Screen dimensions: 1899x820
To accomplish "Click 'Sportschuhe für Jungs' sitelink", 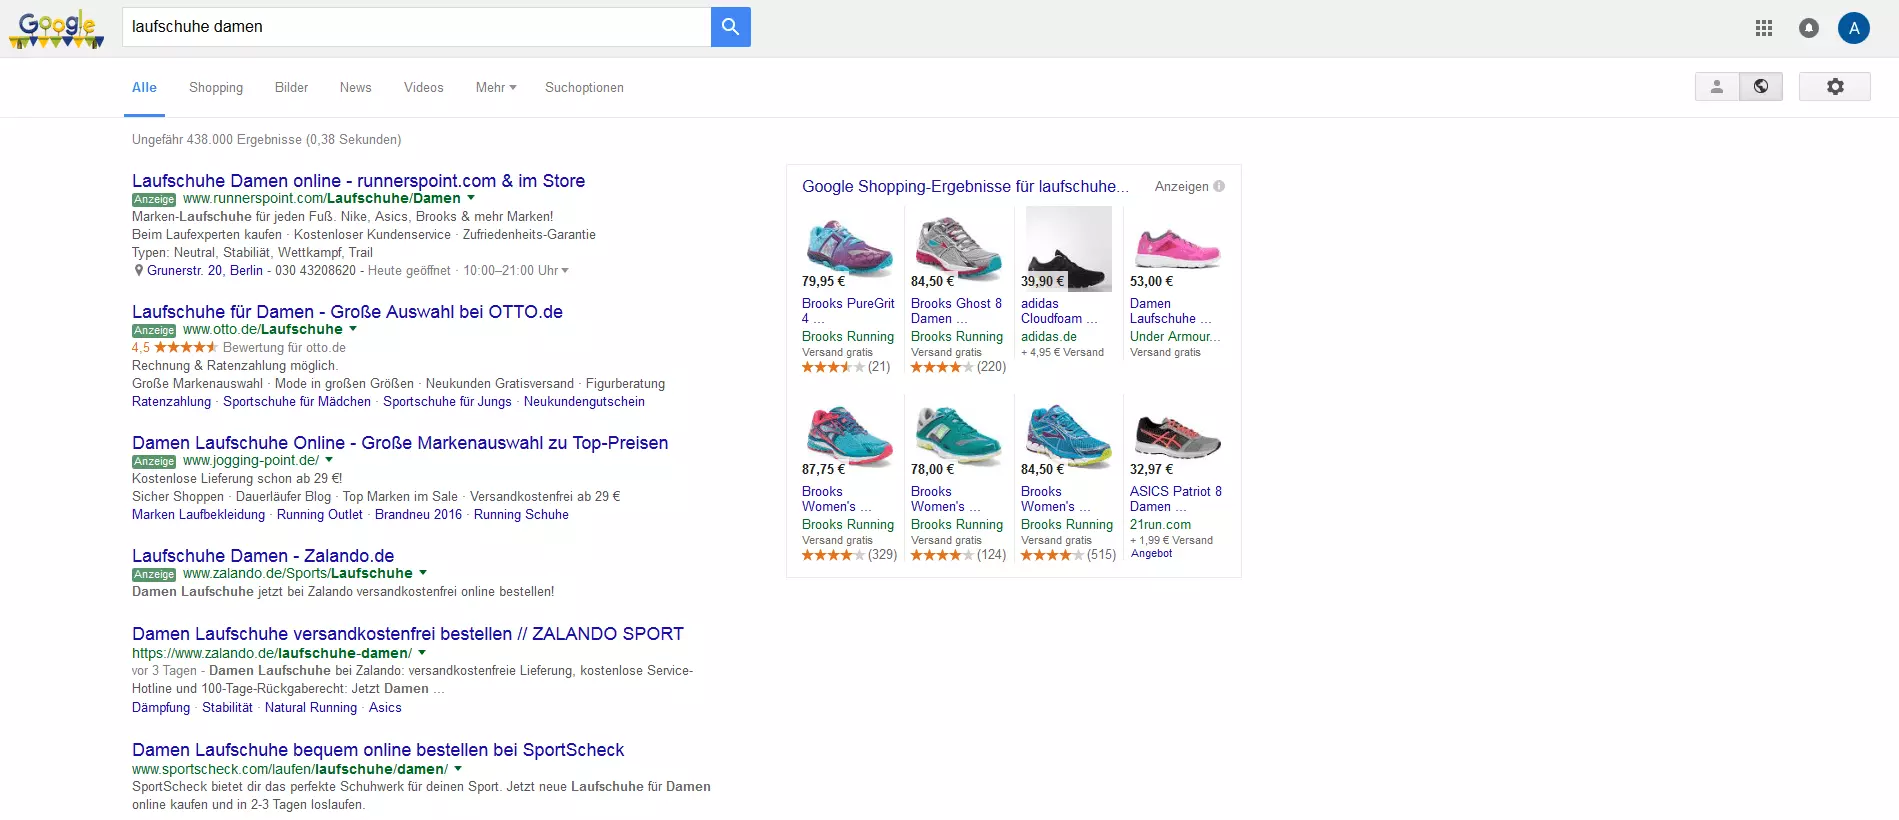I will click(447, 402).
